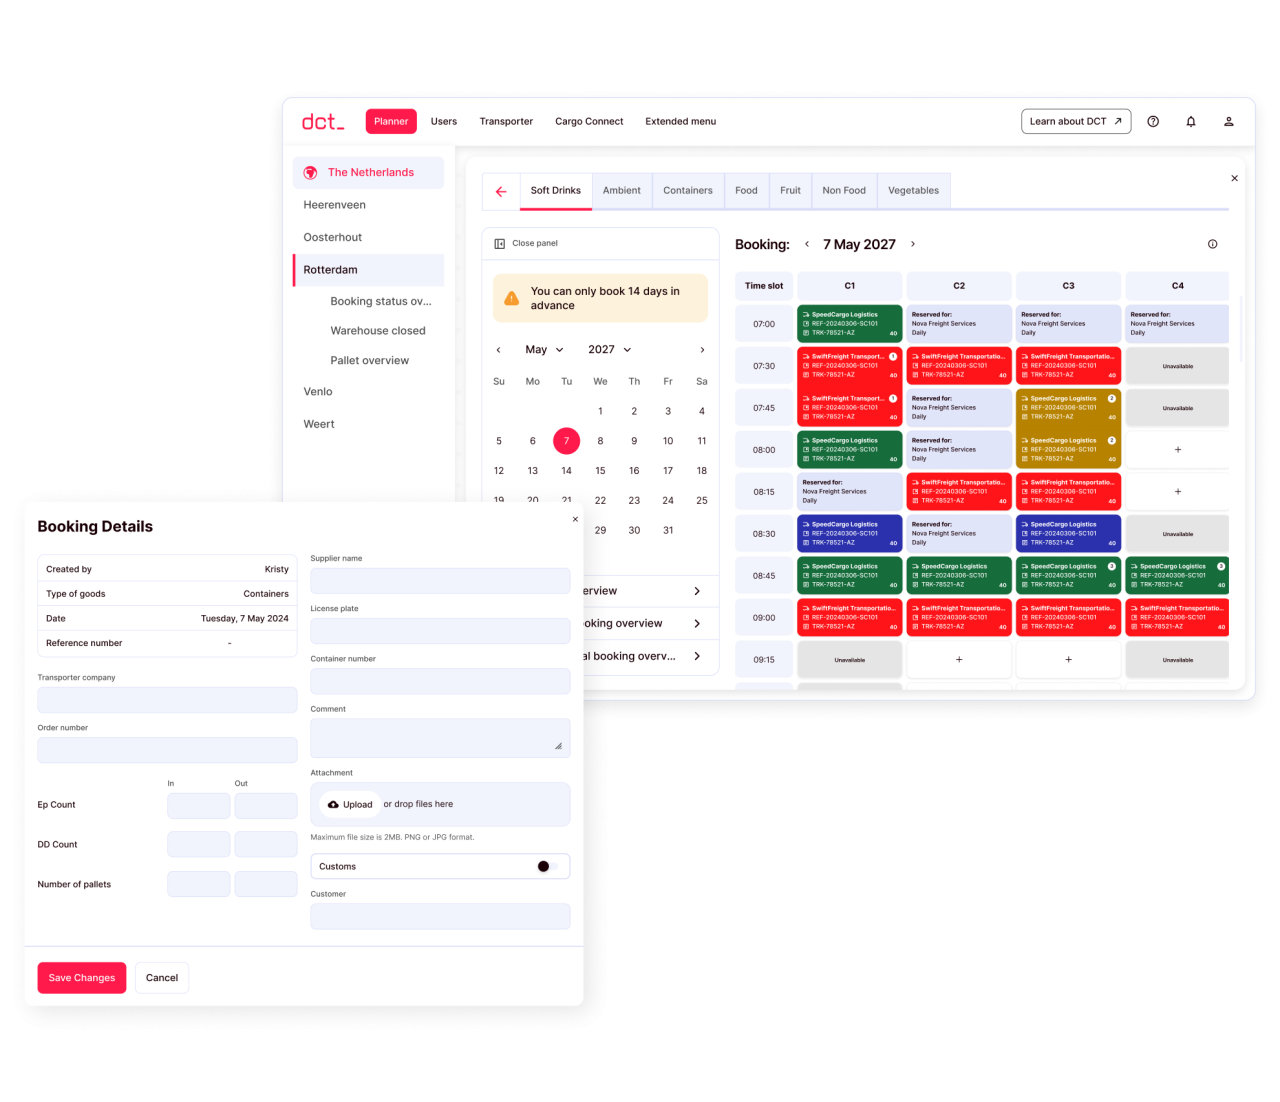Viewport: 1280px width, 1102px height.
Task: Open the notifications bell
Action: point(1191,122)
